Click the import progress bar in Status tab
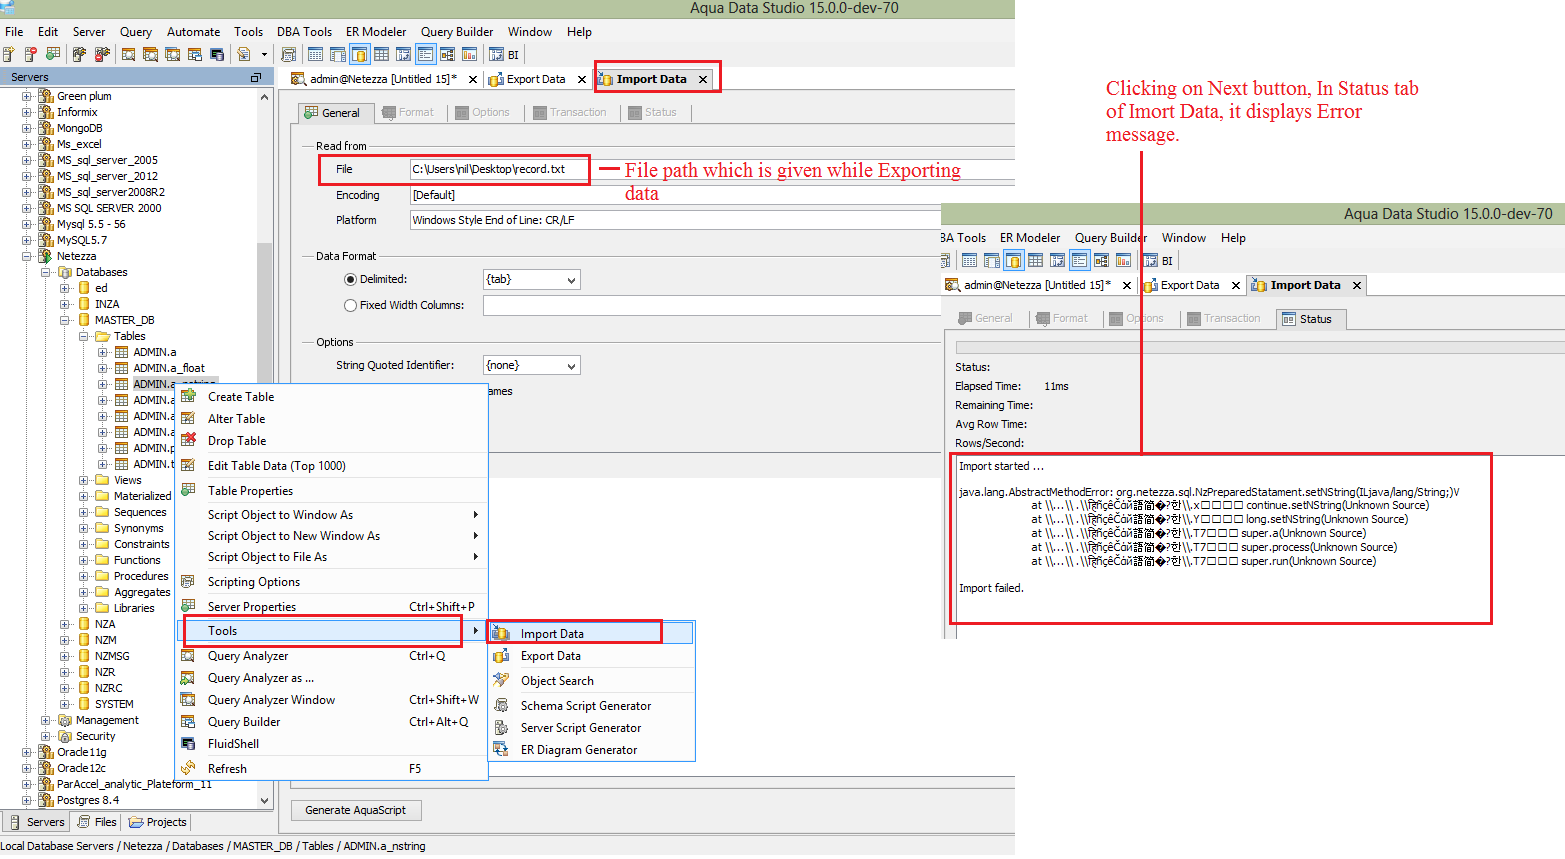Screen dimensions: 1565x859 point(1260,347)
